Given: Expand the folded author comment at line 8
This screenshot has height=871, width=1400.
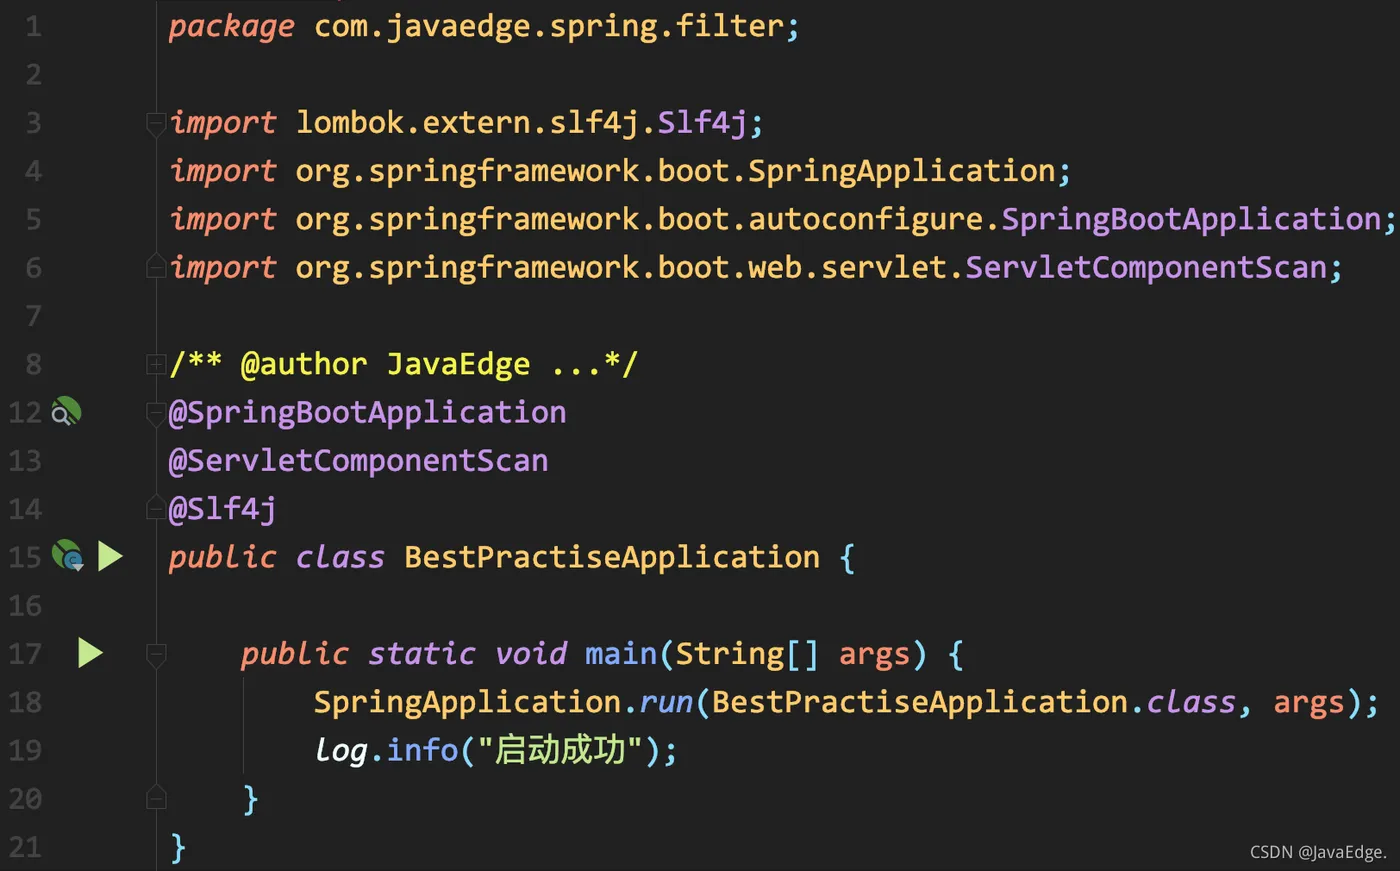Looking at the screenshot, I should [156, 364].
